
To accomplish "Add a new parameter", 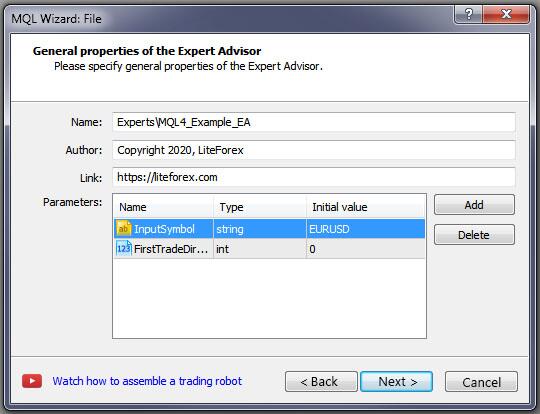I will (474, 205).
